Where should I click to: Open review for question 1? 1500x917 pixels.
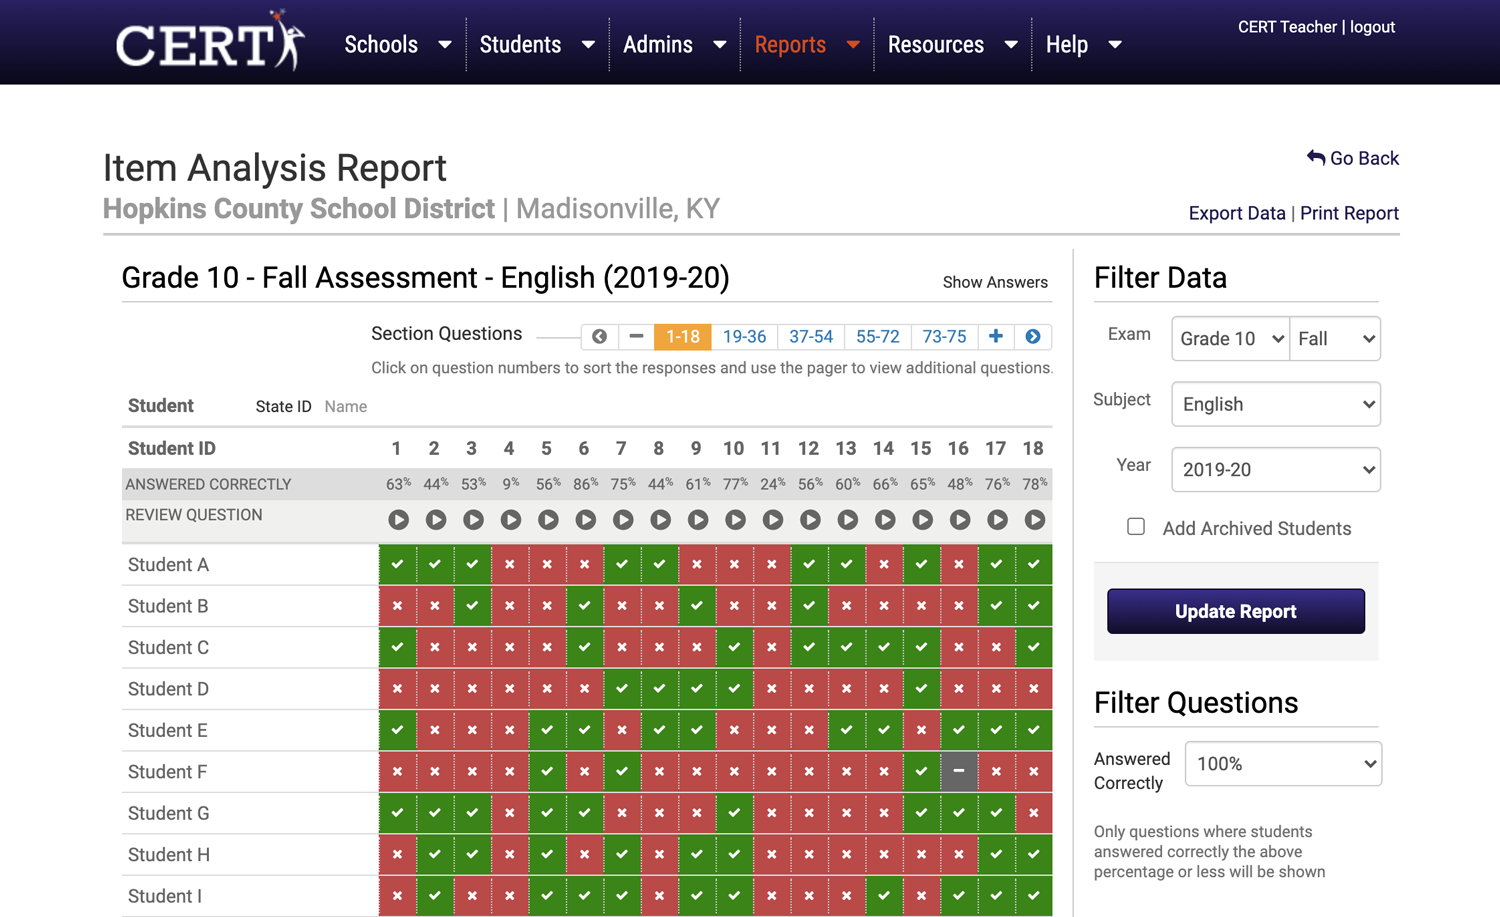click(x=398, y=519)
